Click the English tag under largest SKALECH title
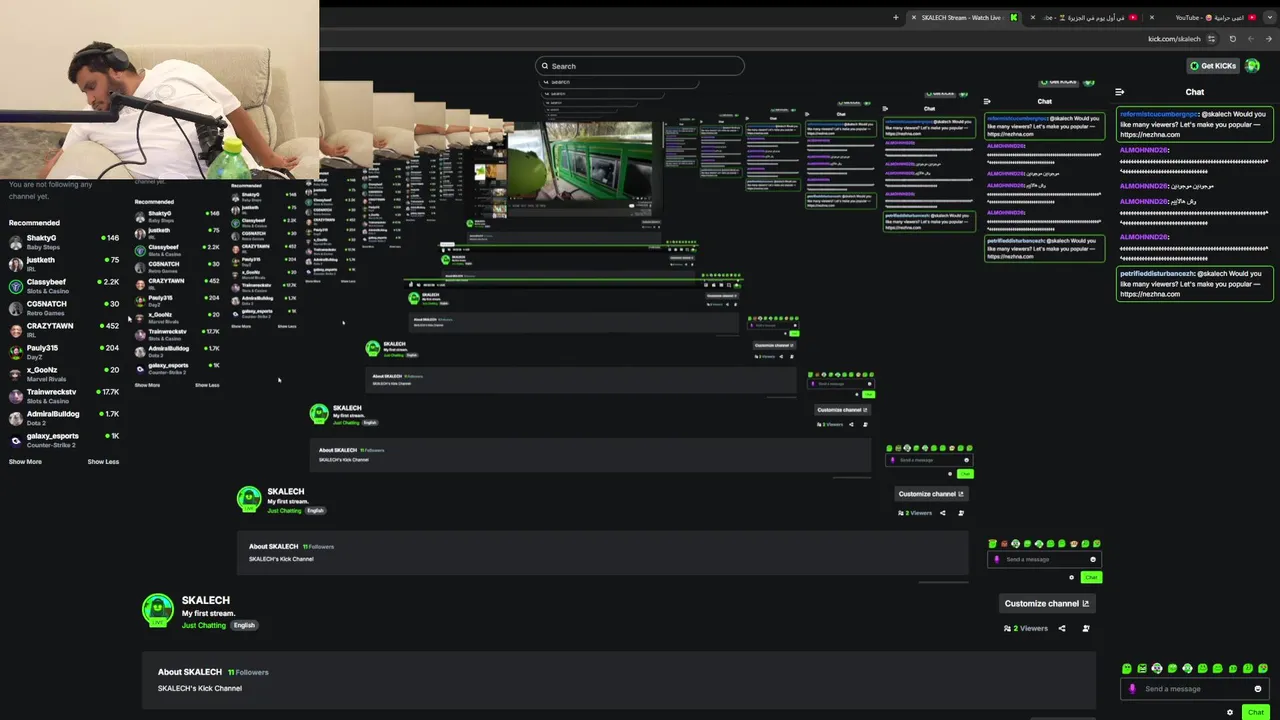This screenshot has height=720, width=1280. (244, 625)
